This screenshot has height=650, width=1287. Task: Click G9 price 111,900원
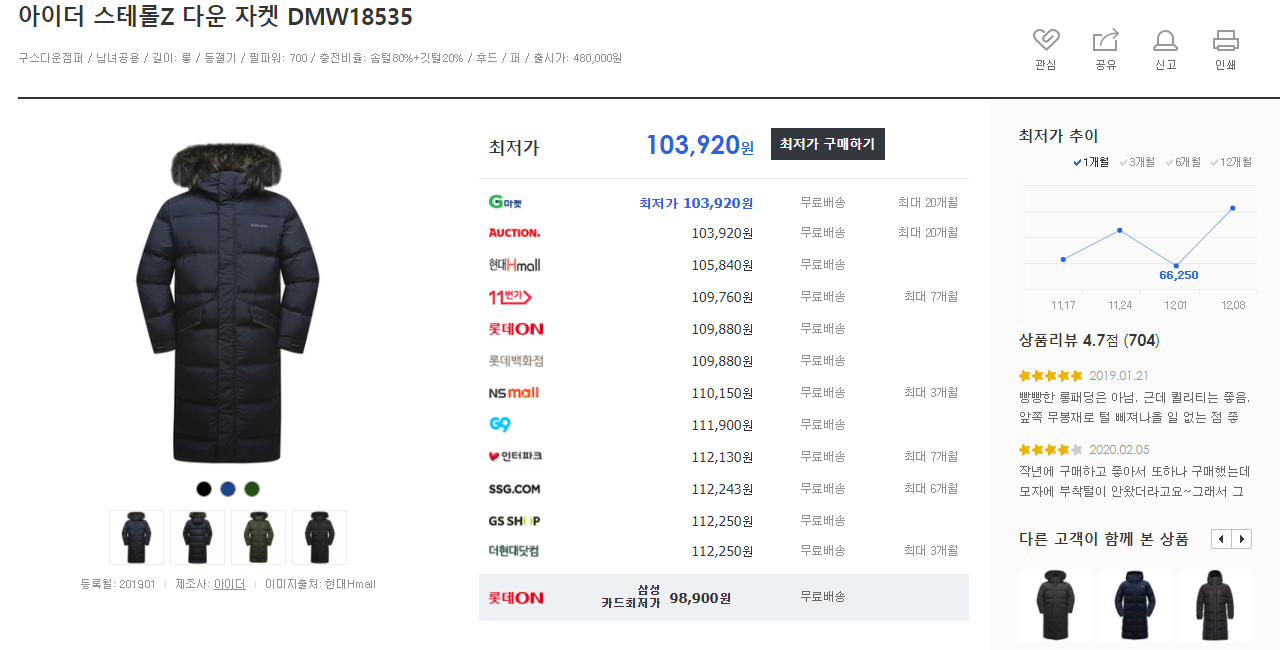[x=722, y=425]
